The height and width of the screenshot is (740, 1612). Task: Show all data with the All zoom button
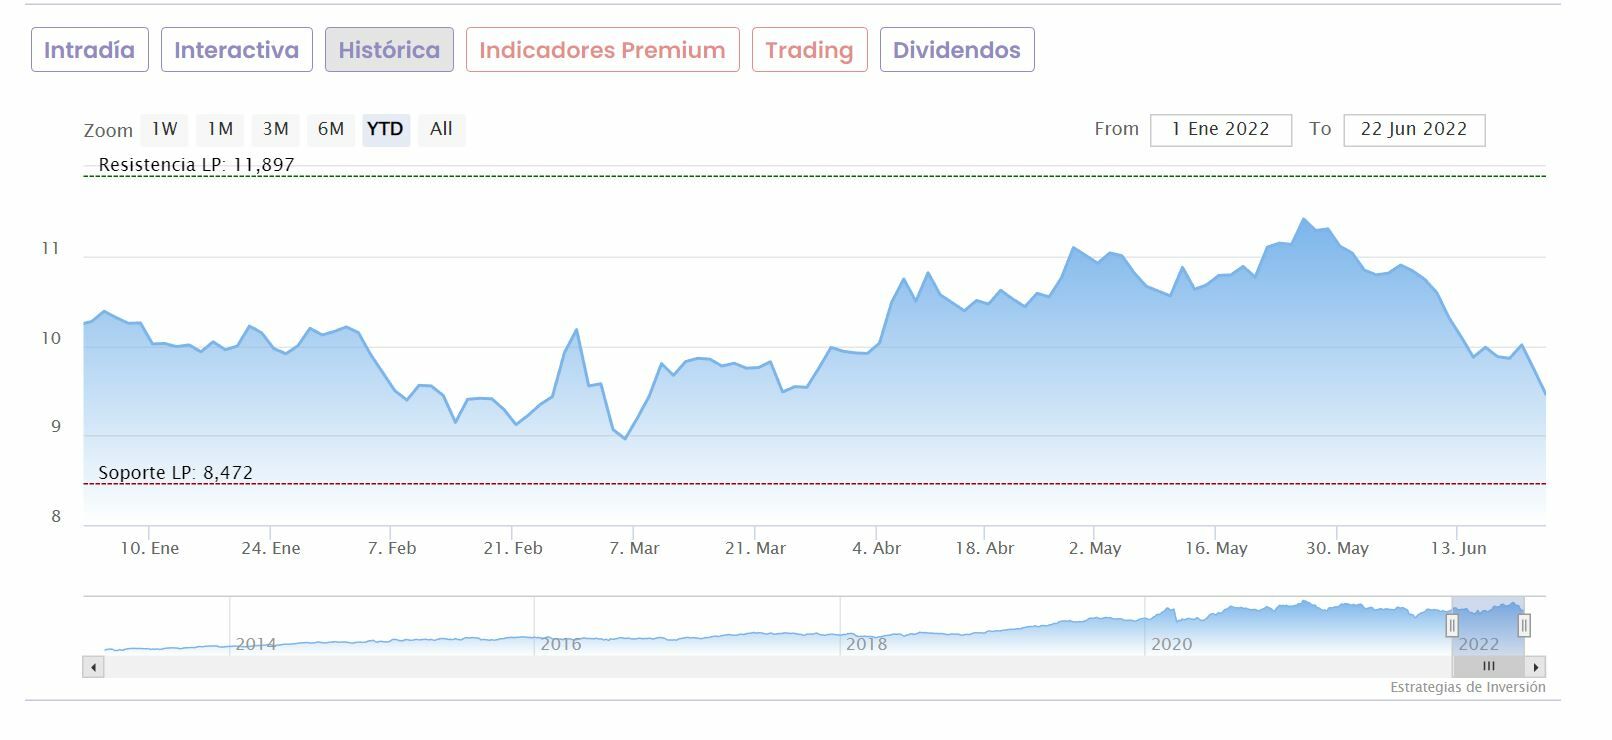click(x=441, y=129)
